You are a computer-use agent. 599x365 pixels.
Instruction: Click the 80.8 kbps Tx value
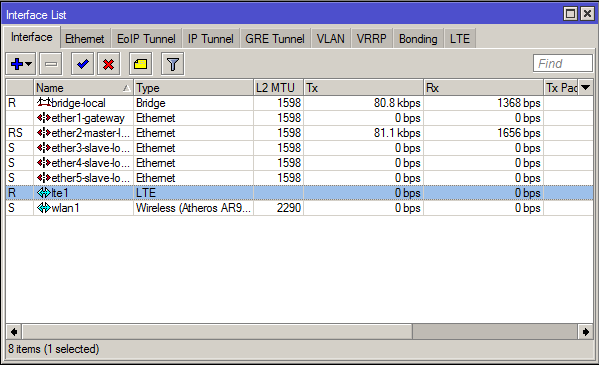[x=397, y=103]
